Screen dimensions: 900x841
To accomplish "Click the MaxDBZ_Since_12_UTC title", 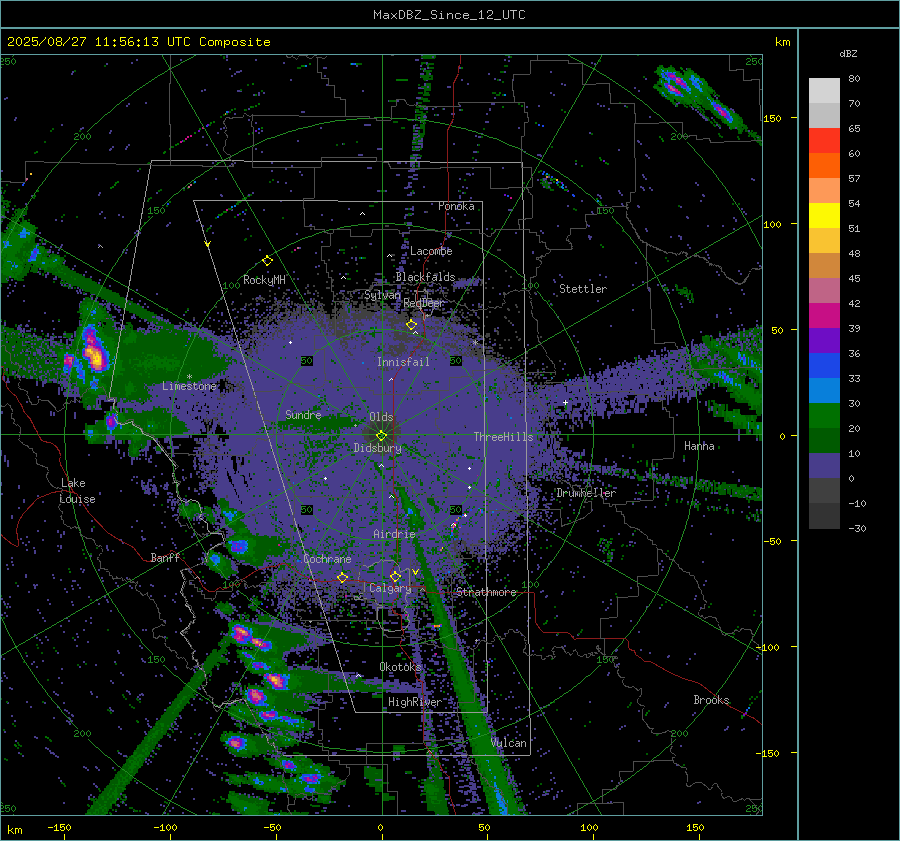I will pyautogui.click(x=449, y=15).
